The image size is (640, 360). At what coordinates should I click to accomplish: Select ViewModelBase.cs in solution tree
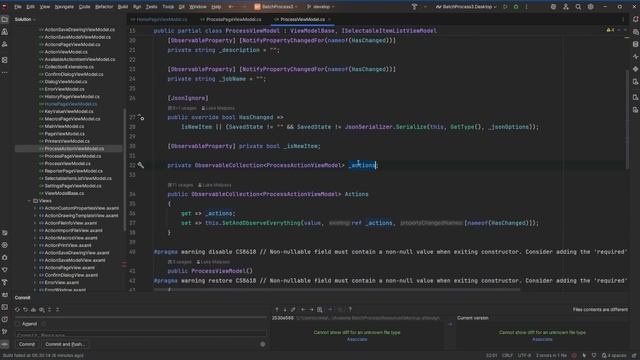[64, 193]
